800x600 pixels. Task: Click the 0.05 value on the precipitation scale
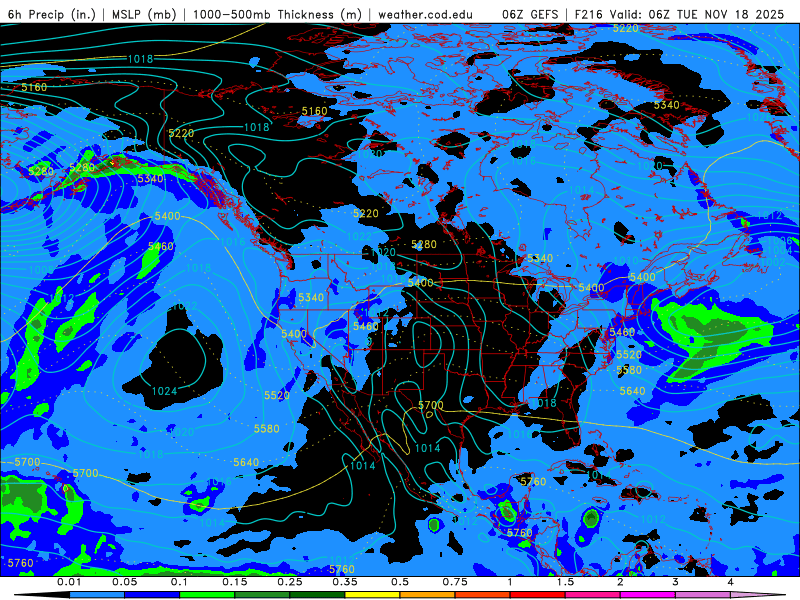point(124,582)
